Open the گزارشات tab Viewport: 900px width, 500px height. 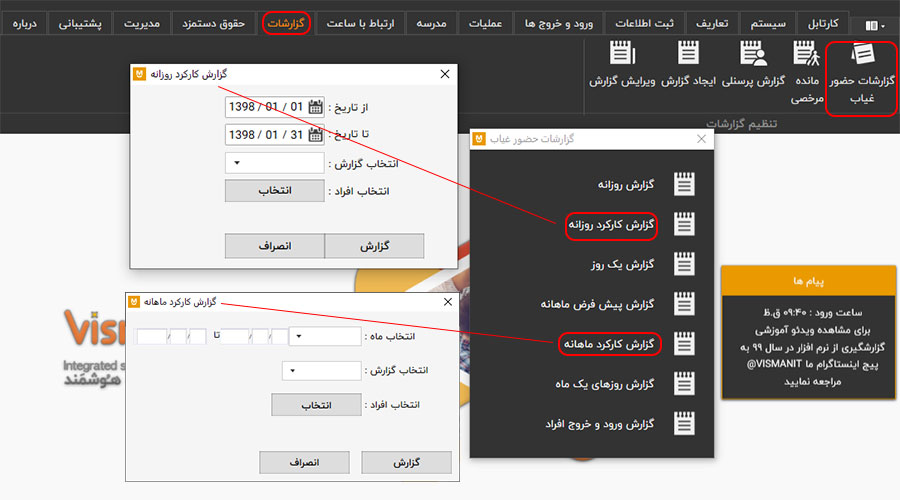pyautogui.click(x=286, y=24)
